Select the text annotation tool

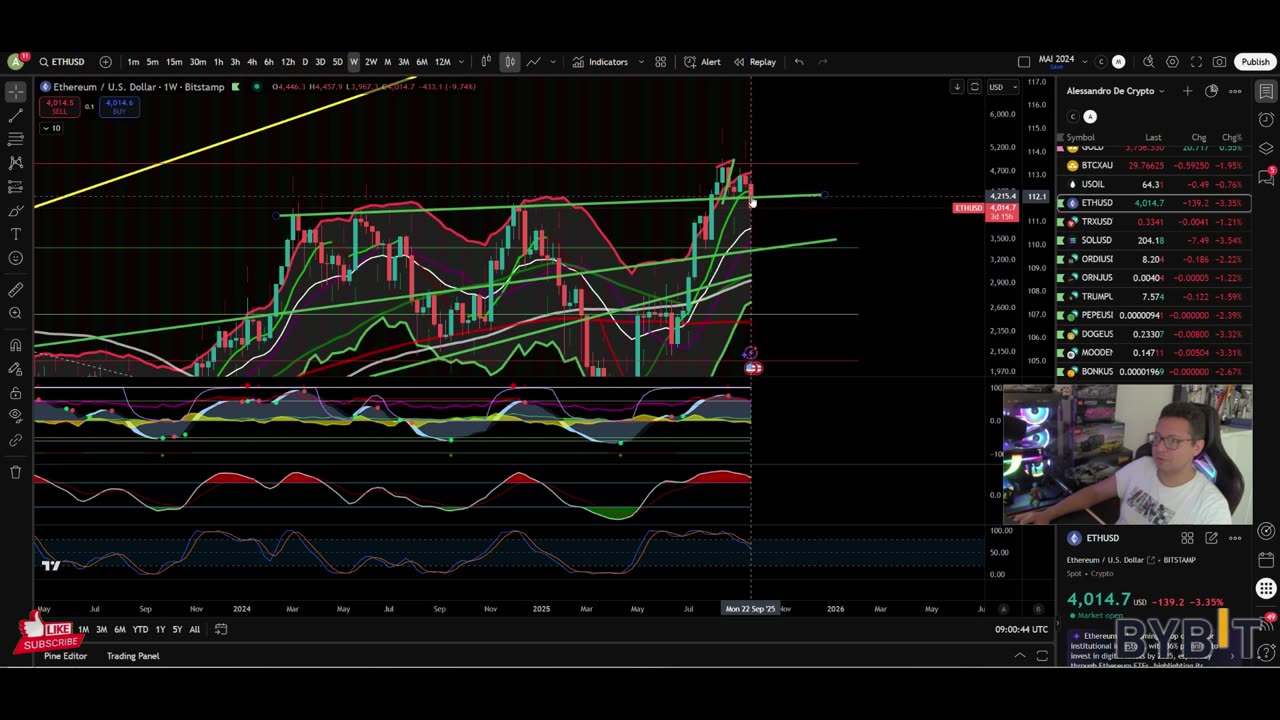point(16,234)
